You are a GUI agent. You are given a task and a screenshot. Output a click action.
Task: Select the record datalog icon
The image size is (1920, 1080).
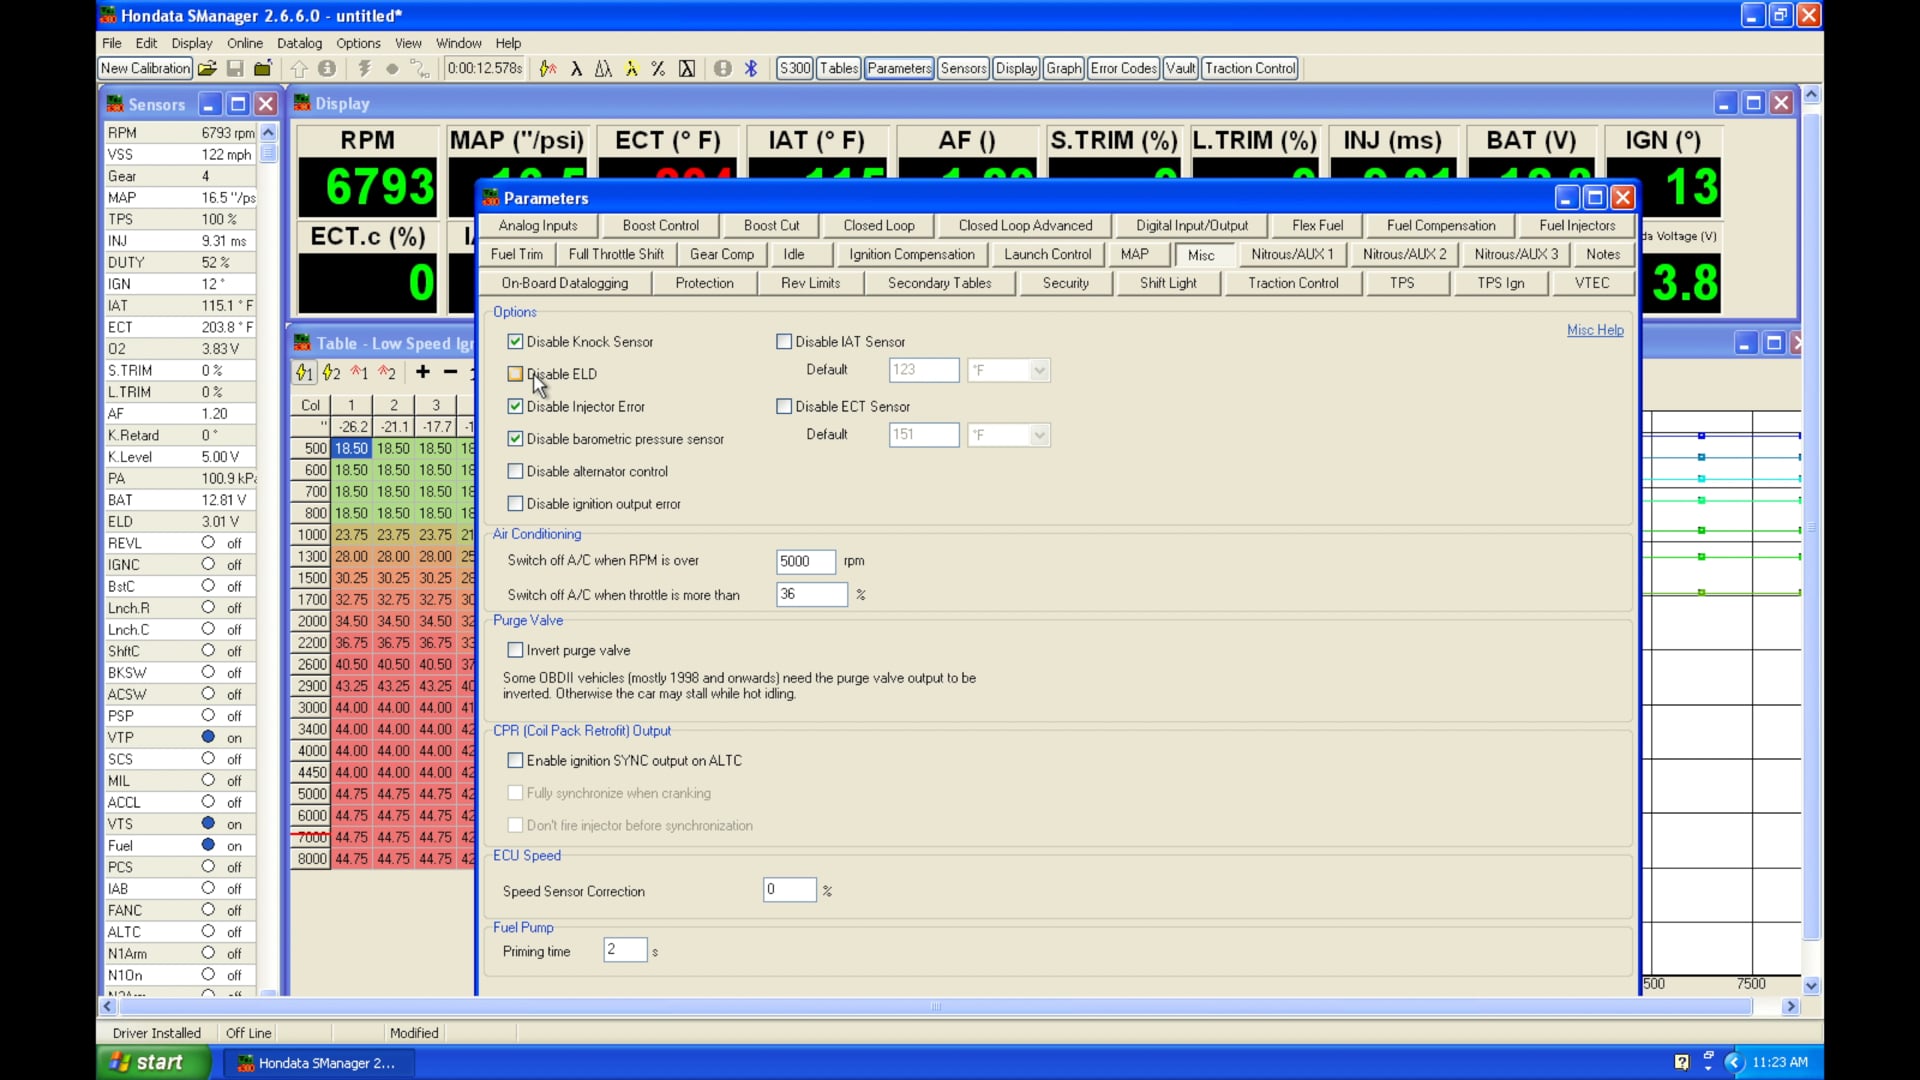tap(392, 68)
